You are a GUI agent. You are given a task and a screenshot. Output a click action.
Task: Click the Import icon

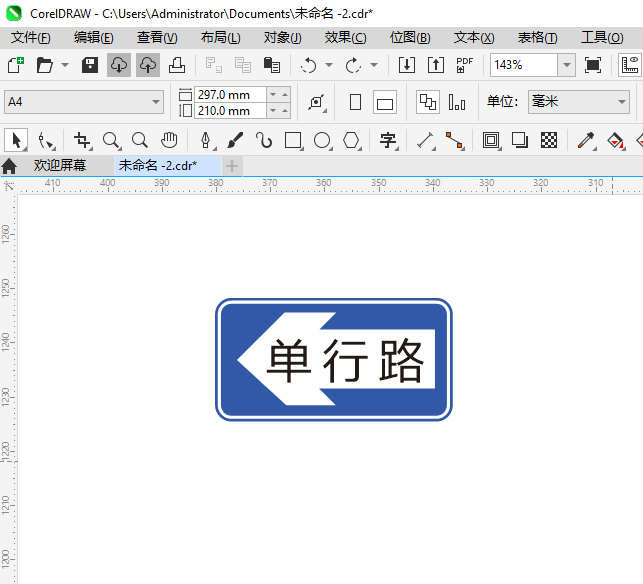click(x=407, y=65)
